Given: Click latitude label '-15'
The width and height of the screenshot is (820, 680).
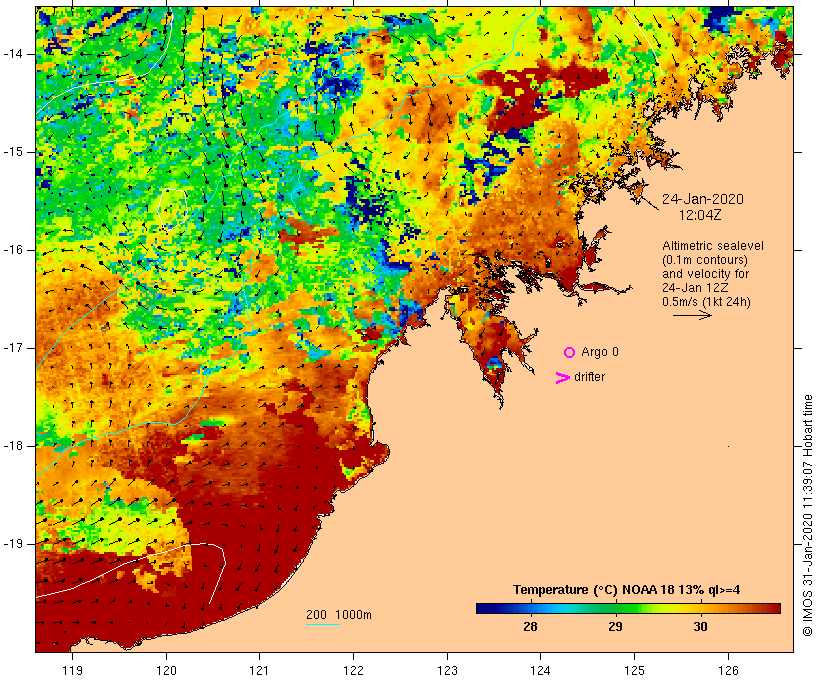Looking at the screenshot, I should point(13,152).
